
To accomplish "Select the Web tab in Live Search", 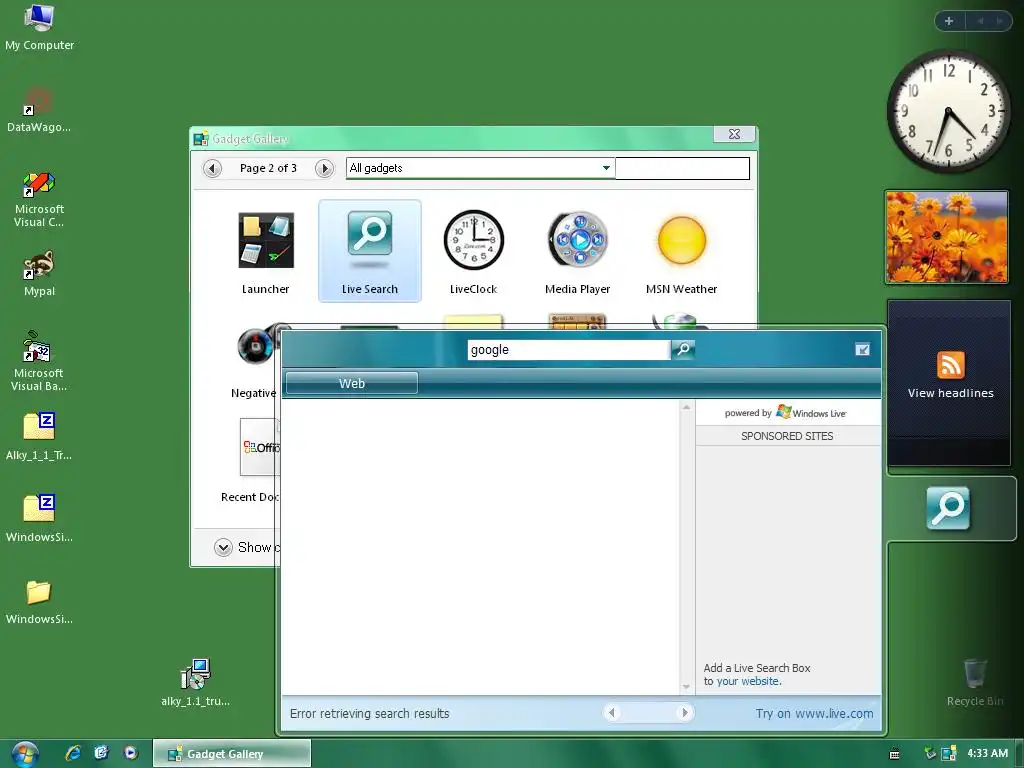I will coord(351,383).
